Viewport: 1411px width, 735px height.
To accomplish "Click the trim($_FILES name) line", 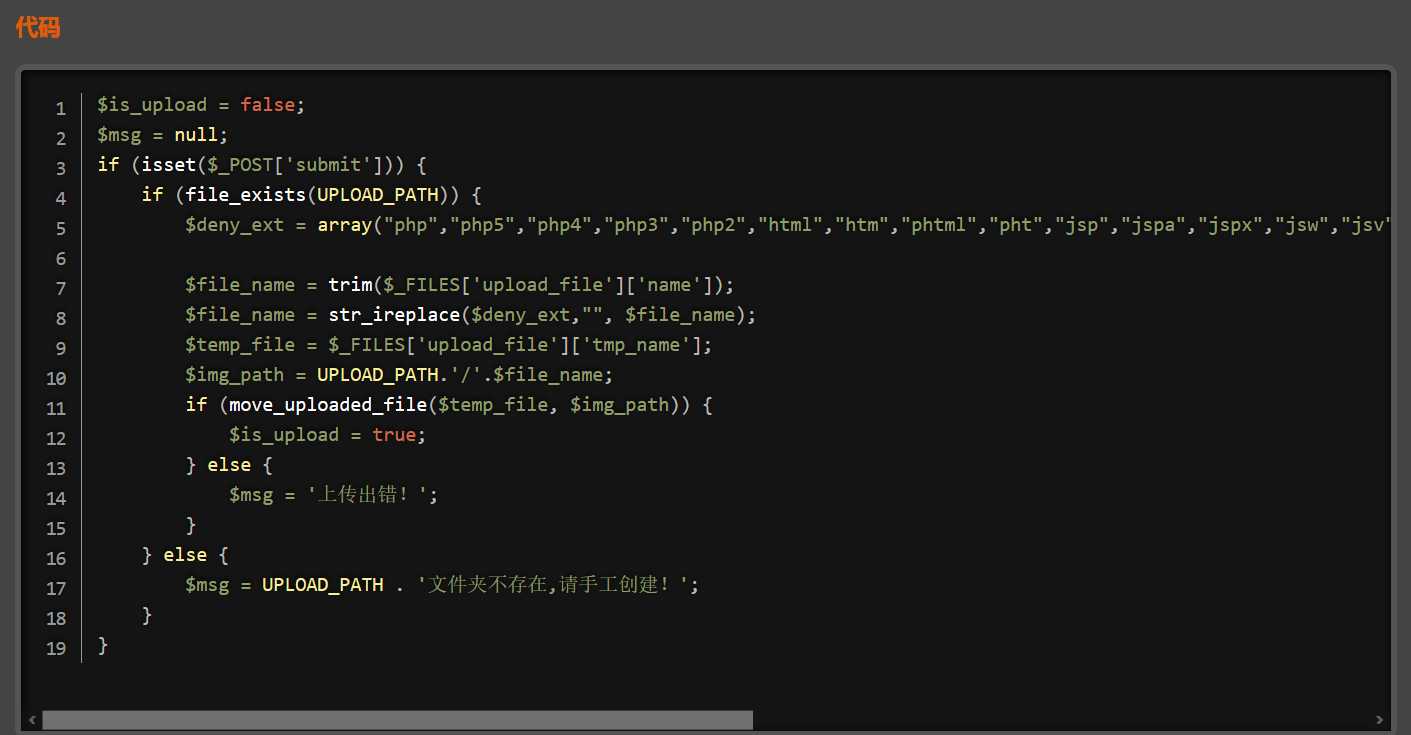I will (x=460, y=285).
